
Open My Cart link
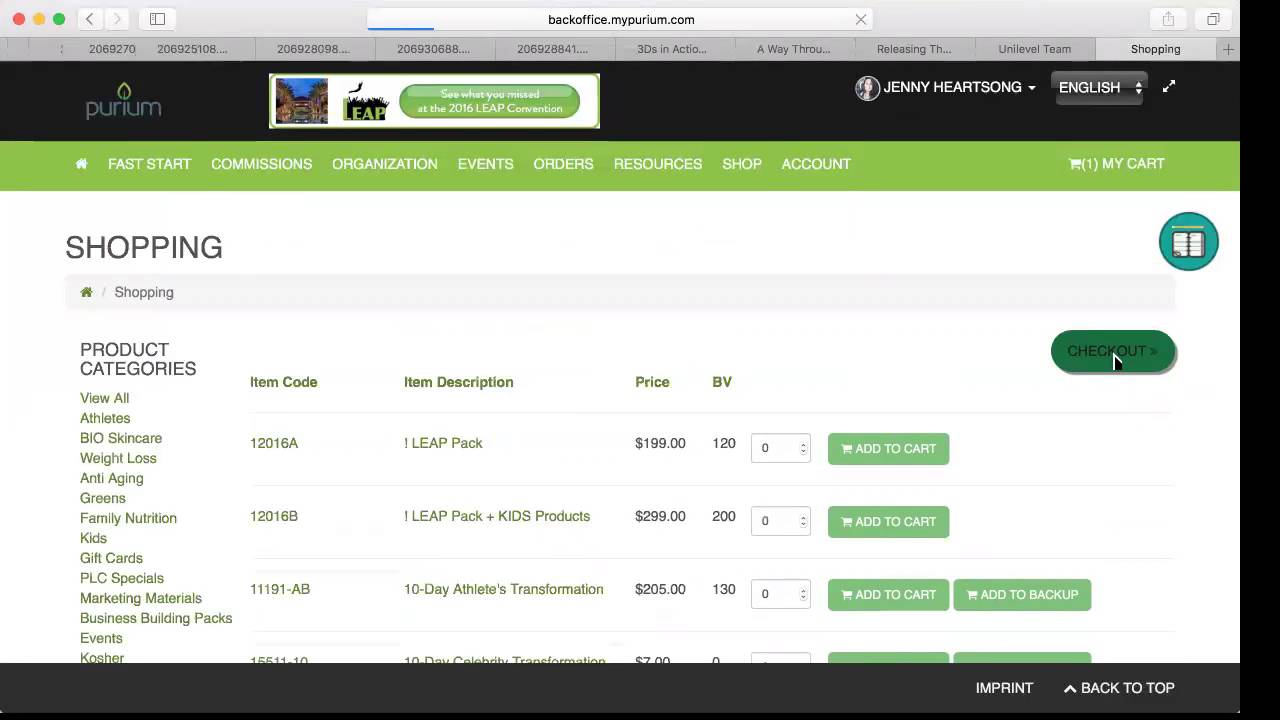[1116, 164]
